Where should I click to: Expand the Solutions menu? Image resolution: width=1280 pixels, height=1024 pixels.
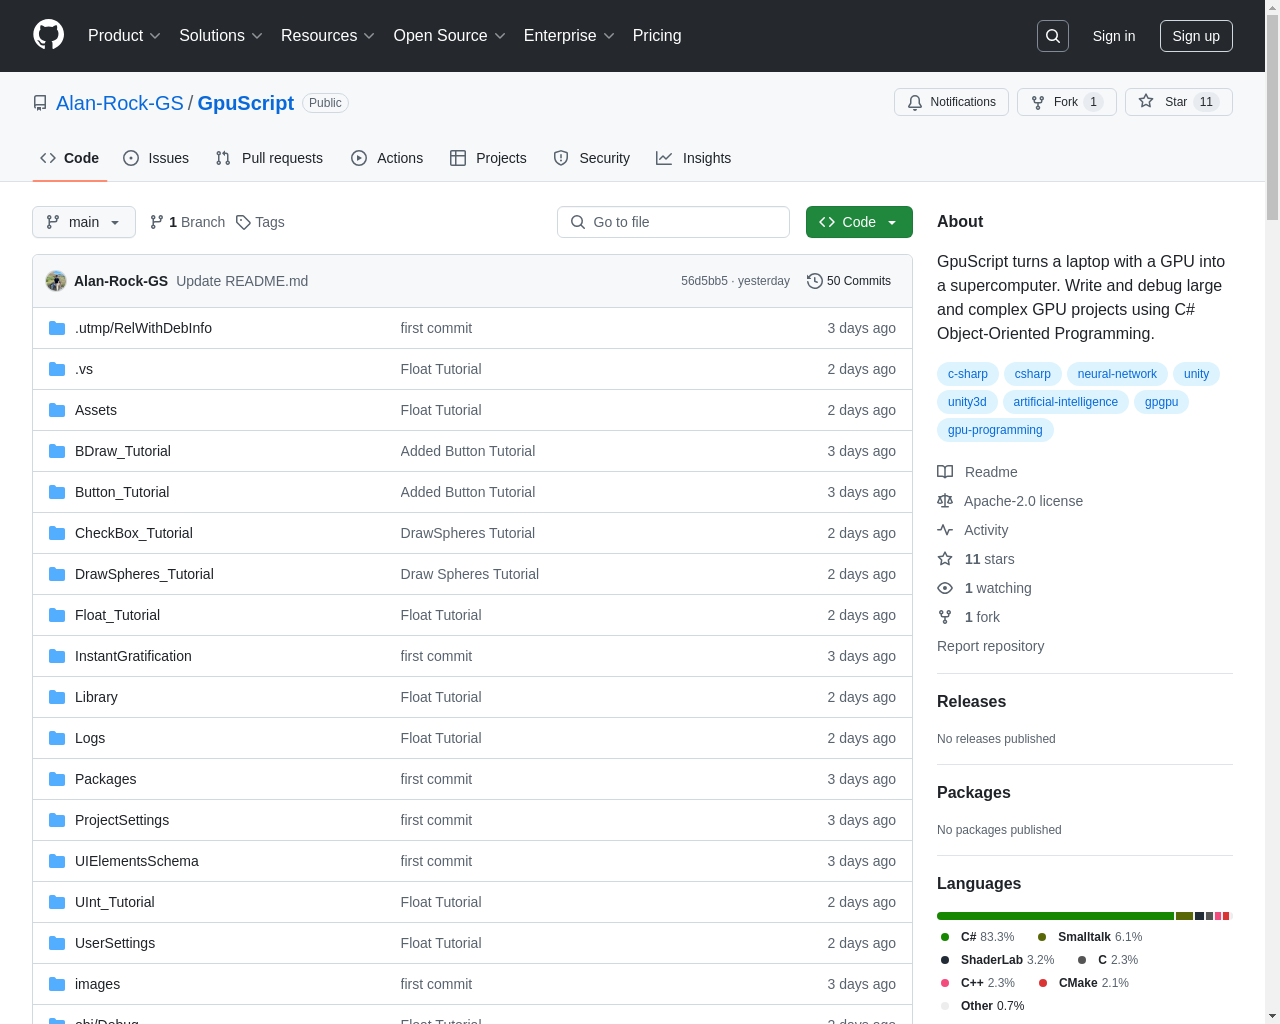221,36
